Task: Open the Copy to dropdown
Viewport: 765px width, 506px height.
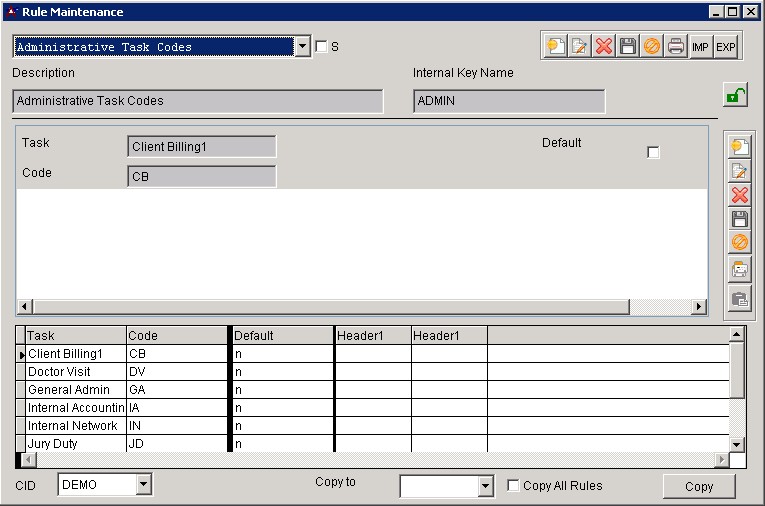Action: 485,486
